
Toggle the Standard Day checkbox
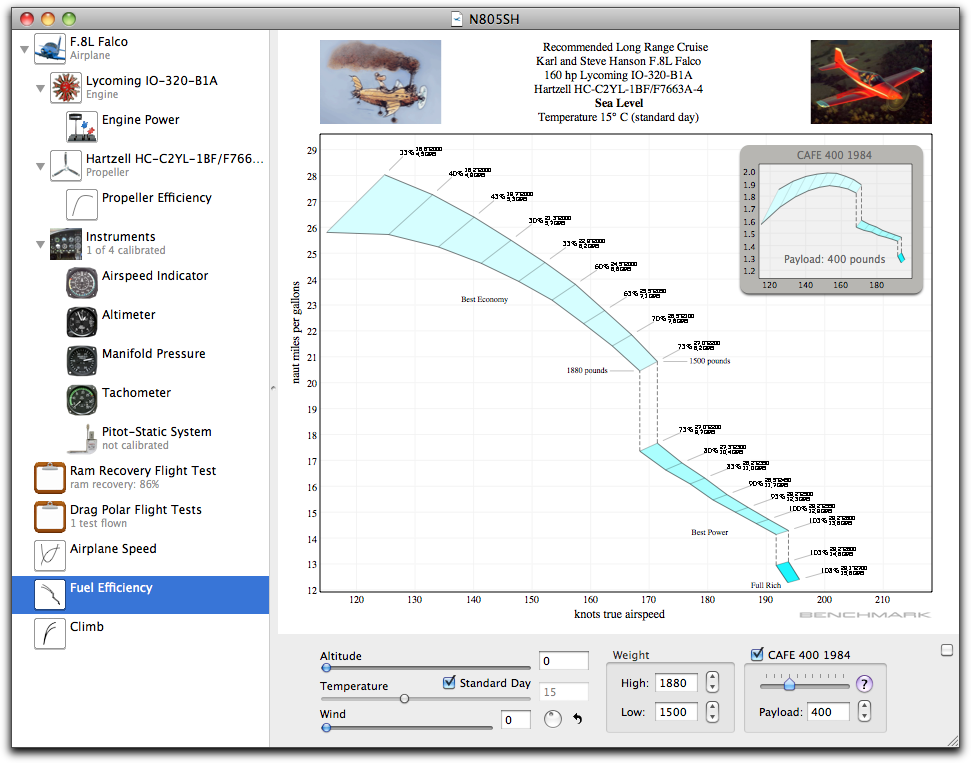[x=450, y=682]
